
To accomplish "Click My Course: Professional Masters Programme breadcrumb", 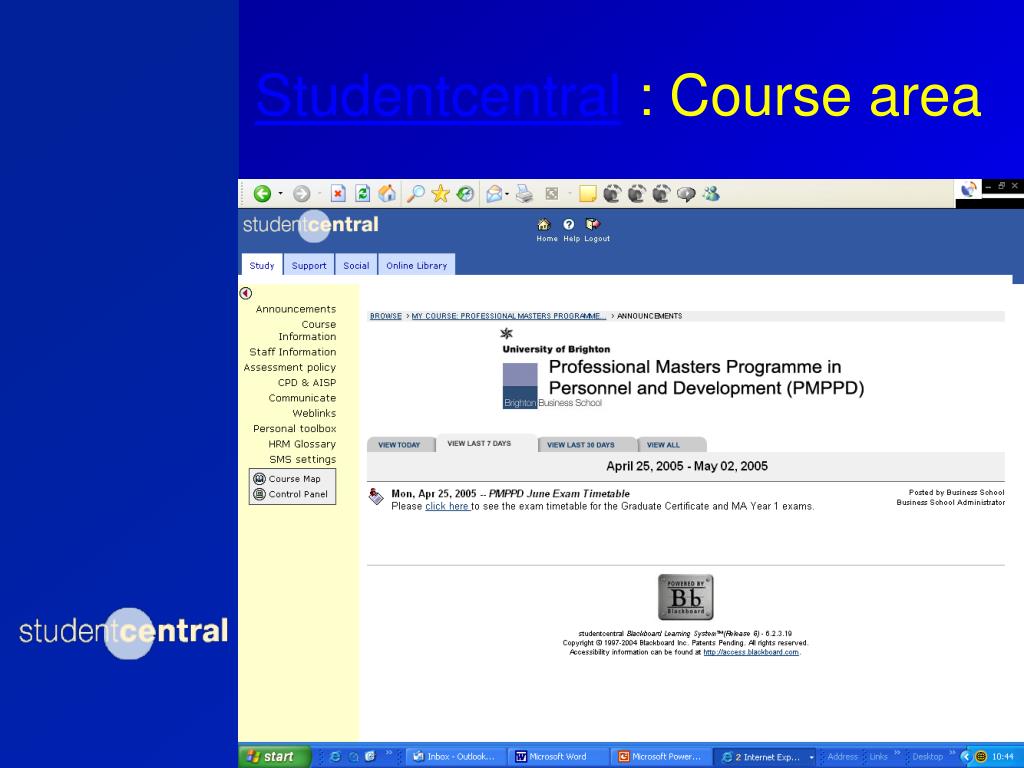I will [x=509, y=316].
